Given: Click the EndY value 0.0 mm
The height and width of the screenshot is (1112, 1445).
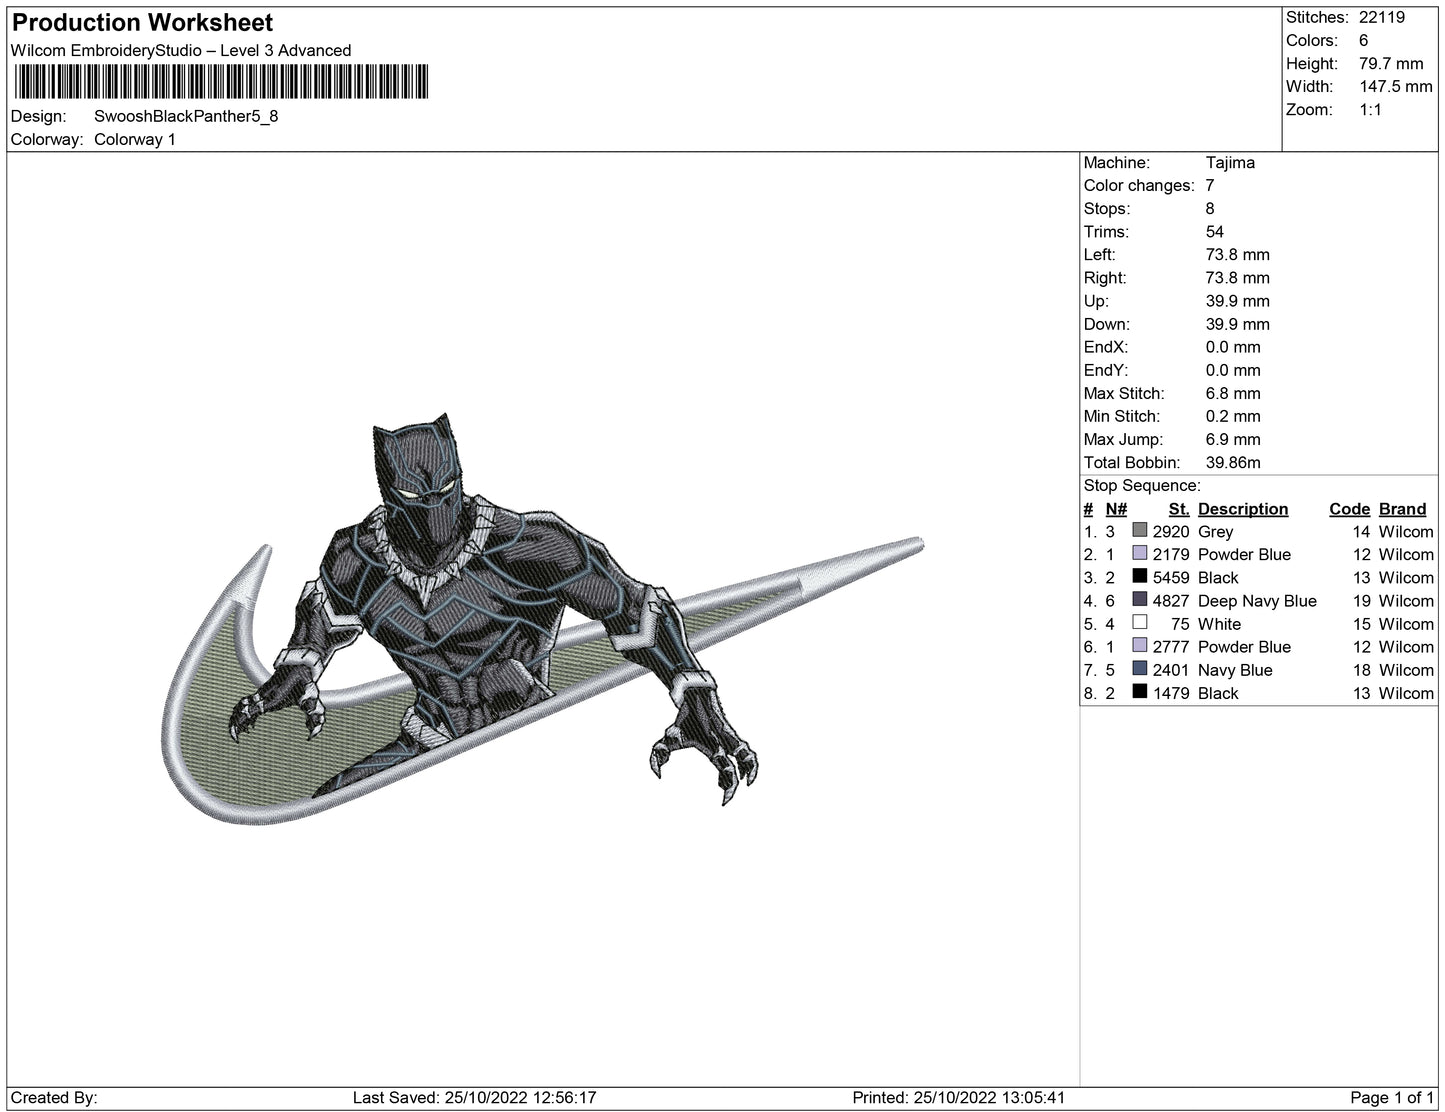Looking at the screenshot, I should (x=1233, y=369).
